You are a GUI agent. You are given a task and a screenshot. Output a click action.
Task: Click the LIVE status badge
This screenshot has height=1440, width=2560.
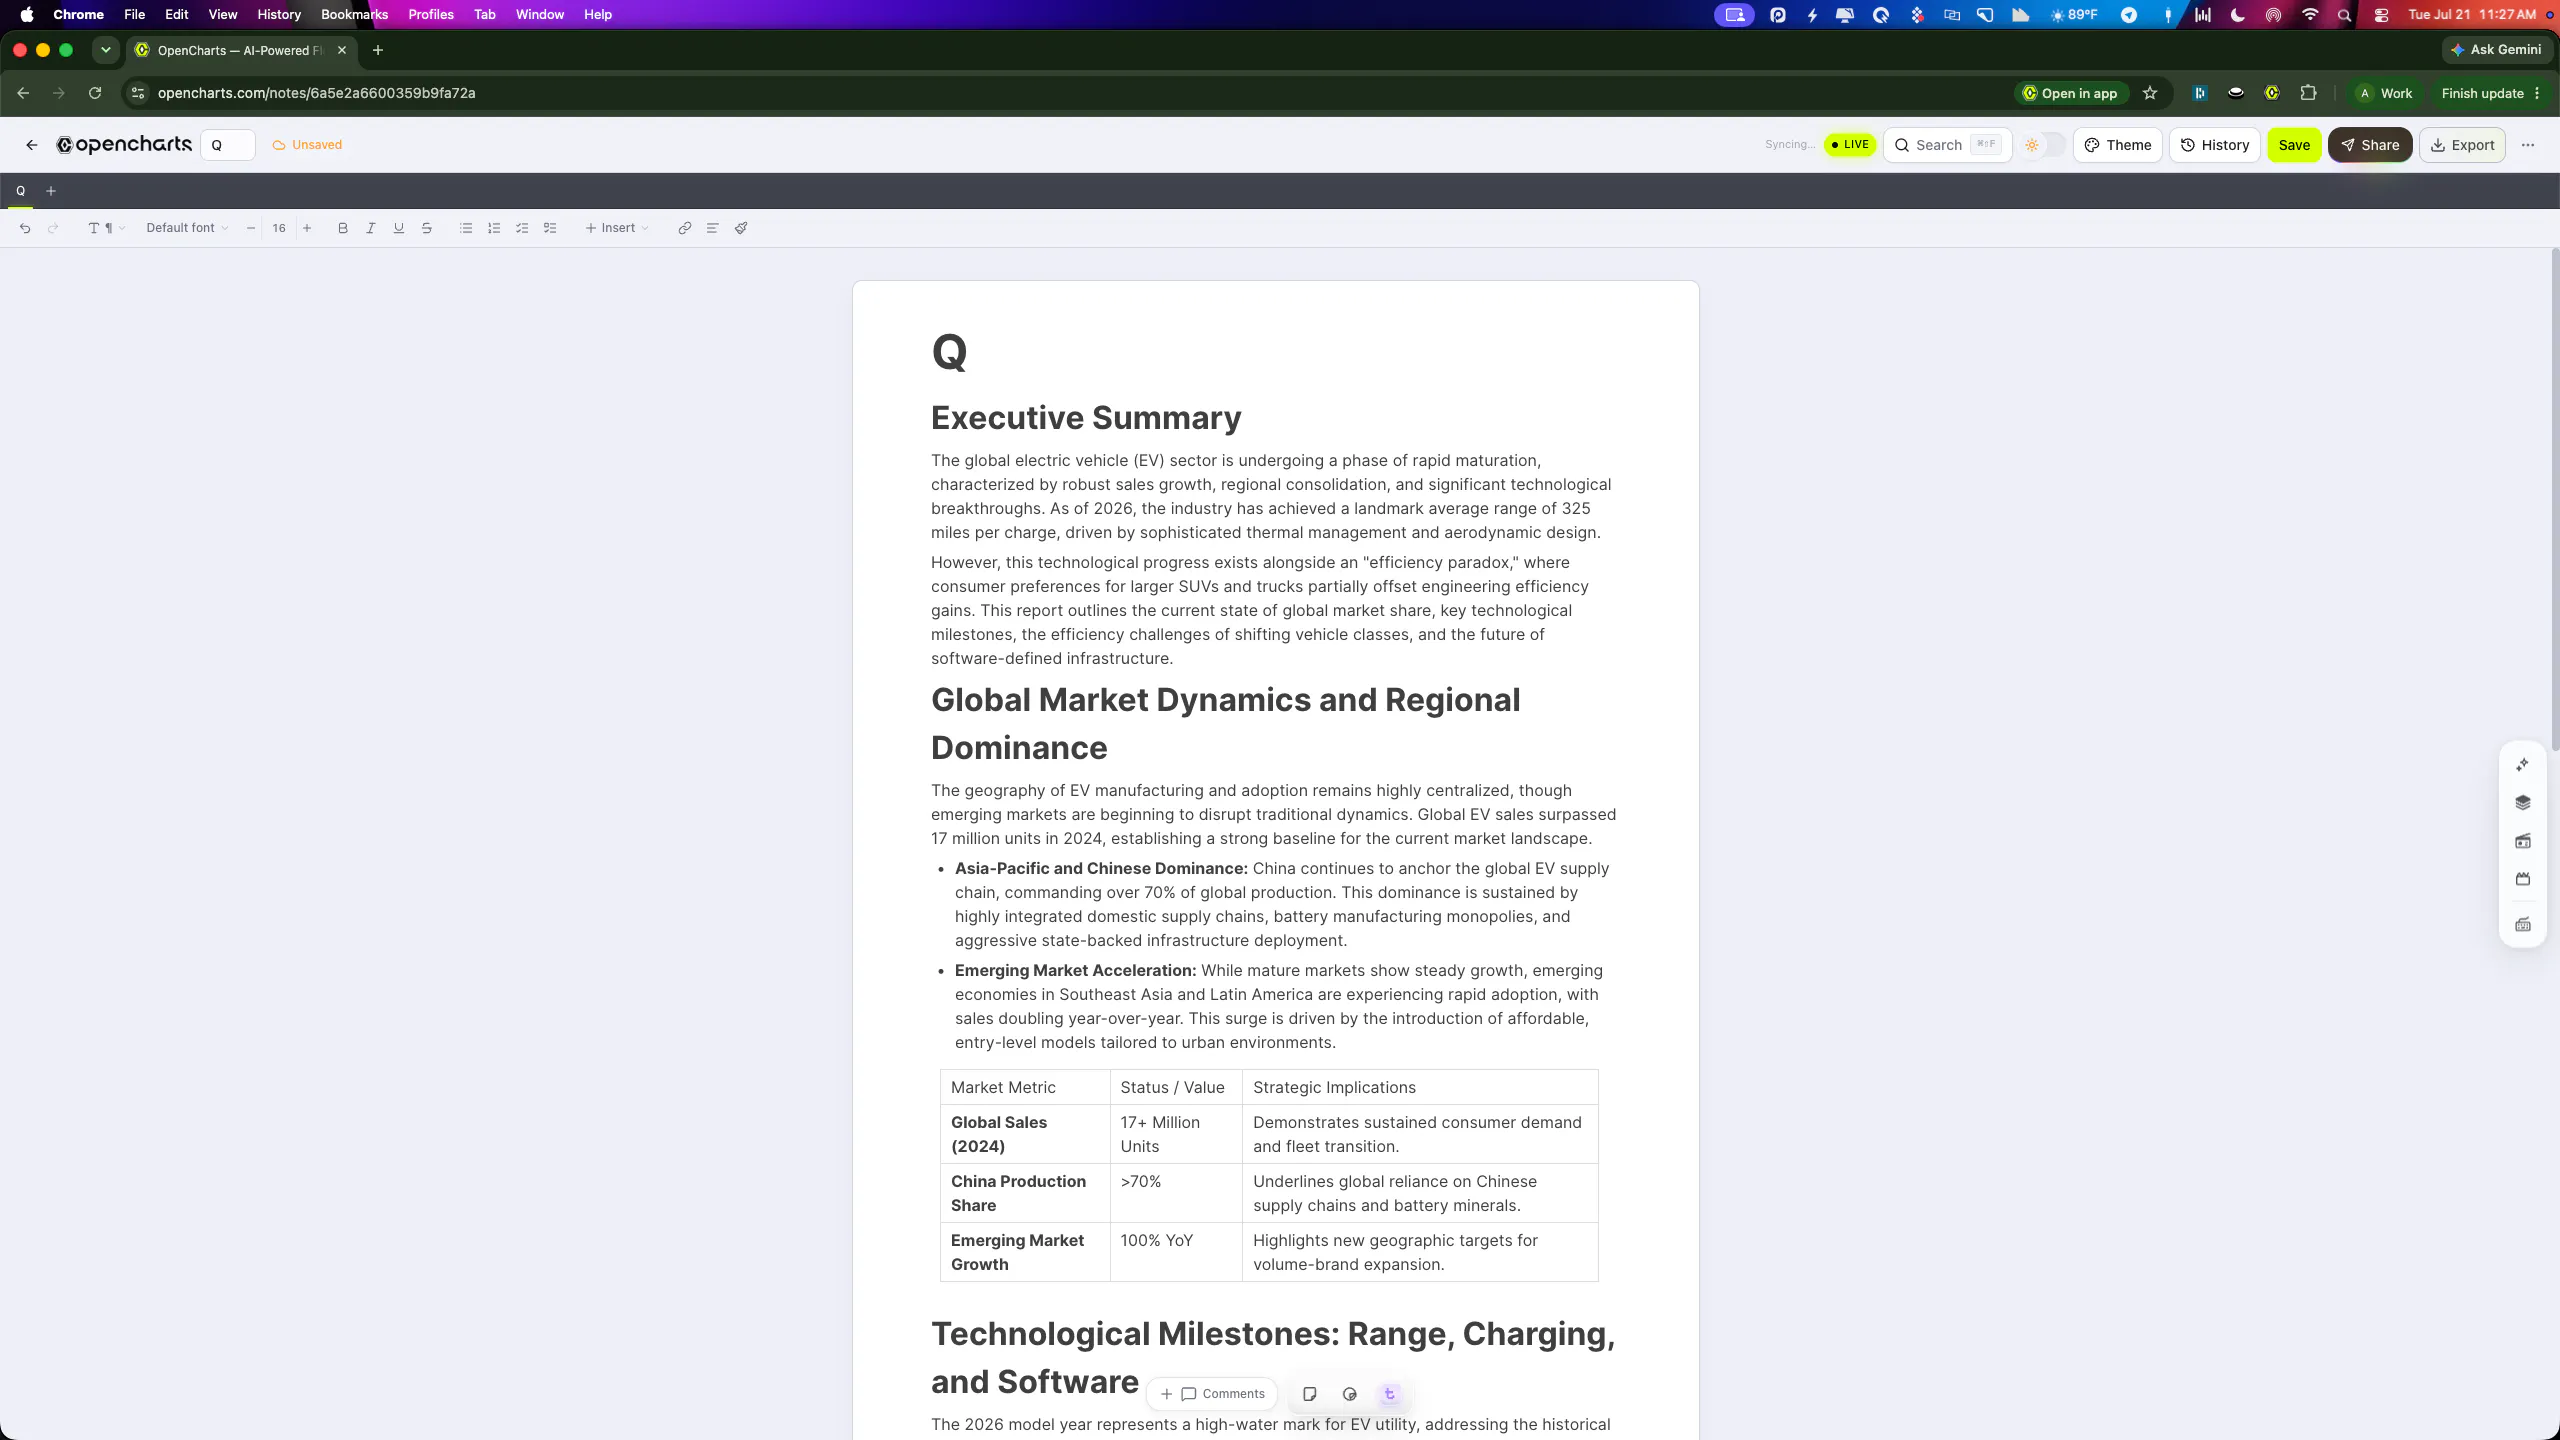pyautogui.click(x=1850, y=145)
